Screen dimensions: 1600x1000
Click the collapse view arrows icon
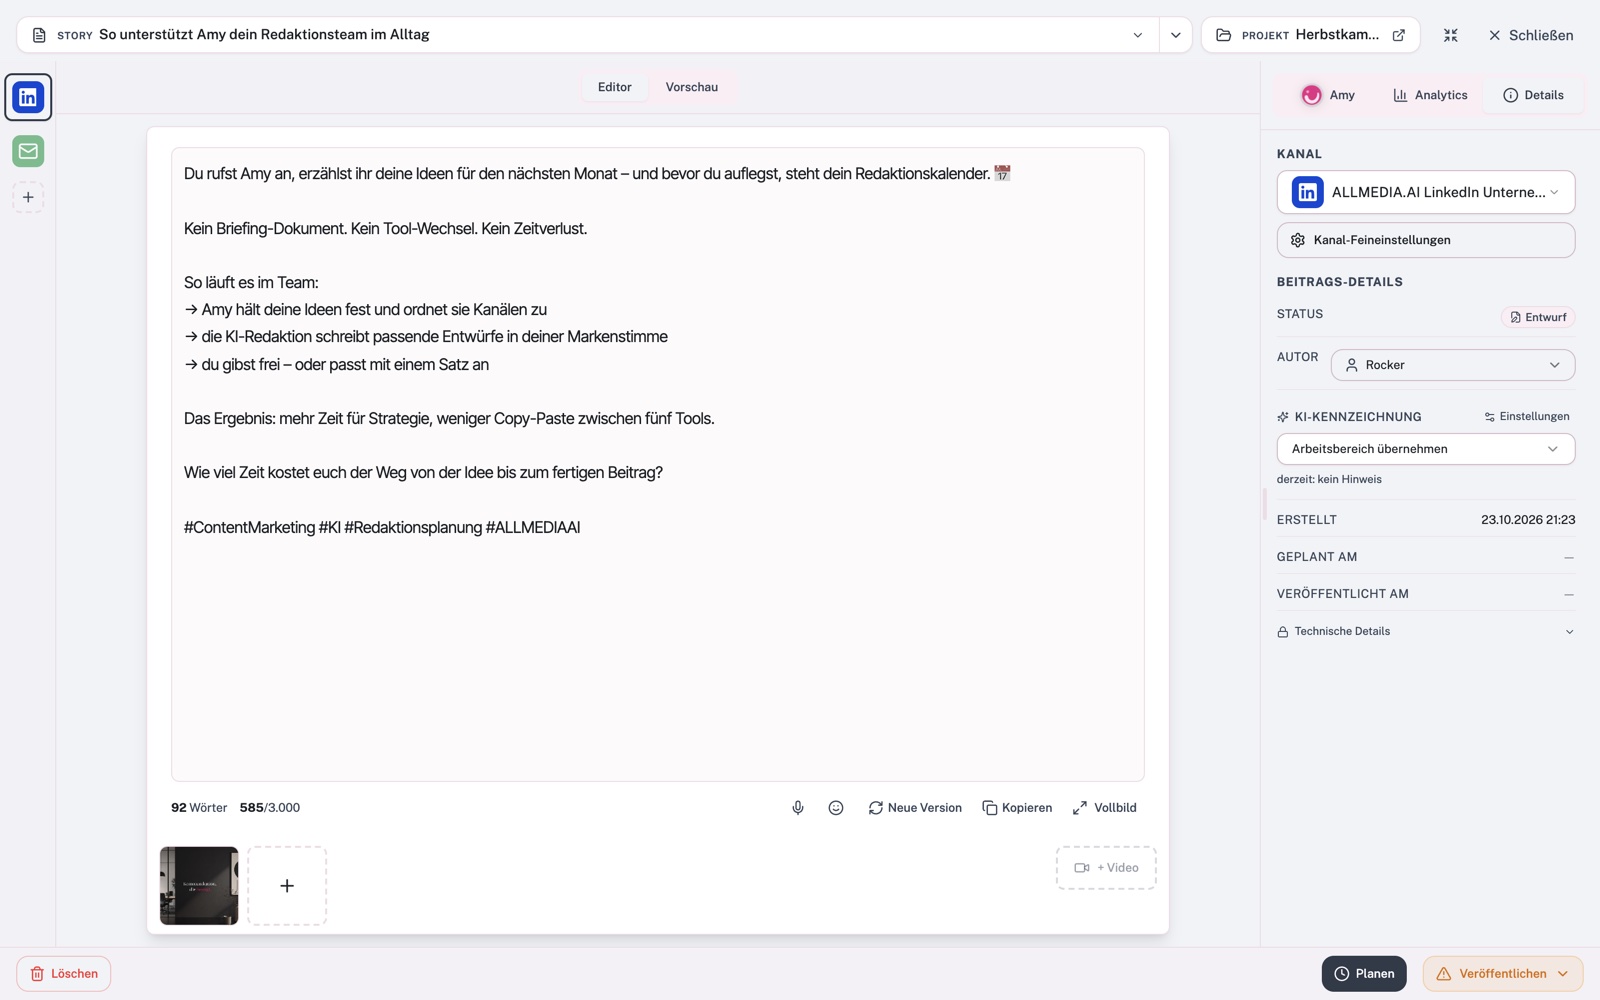pyautogui.click(x=1451, y=35)
